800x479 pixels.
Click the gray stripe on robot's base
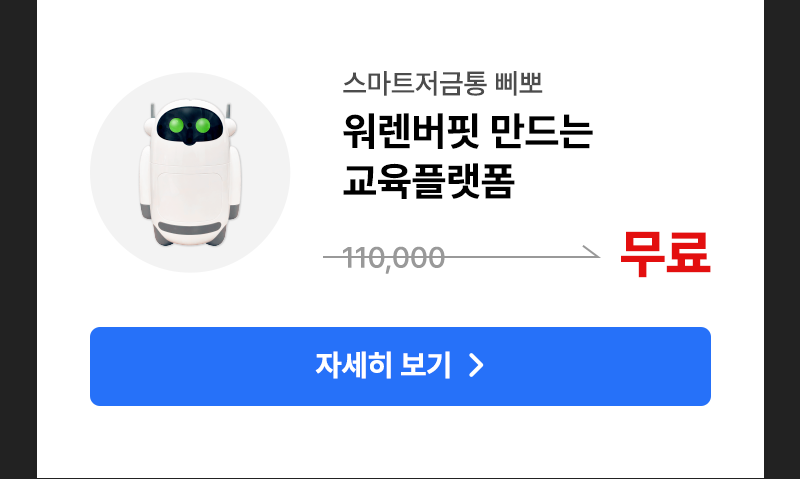pyautogui.click(x=189, y=228)
